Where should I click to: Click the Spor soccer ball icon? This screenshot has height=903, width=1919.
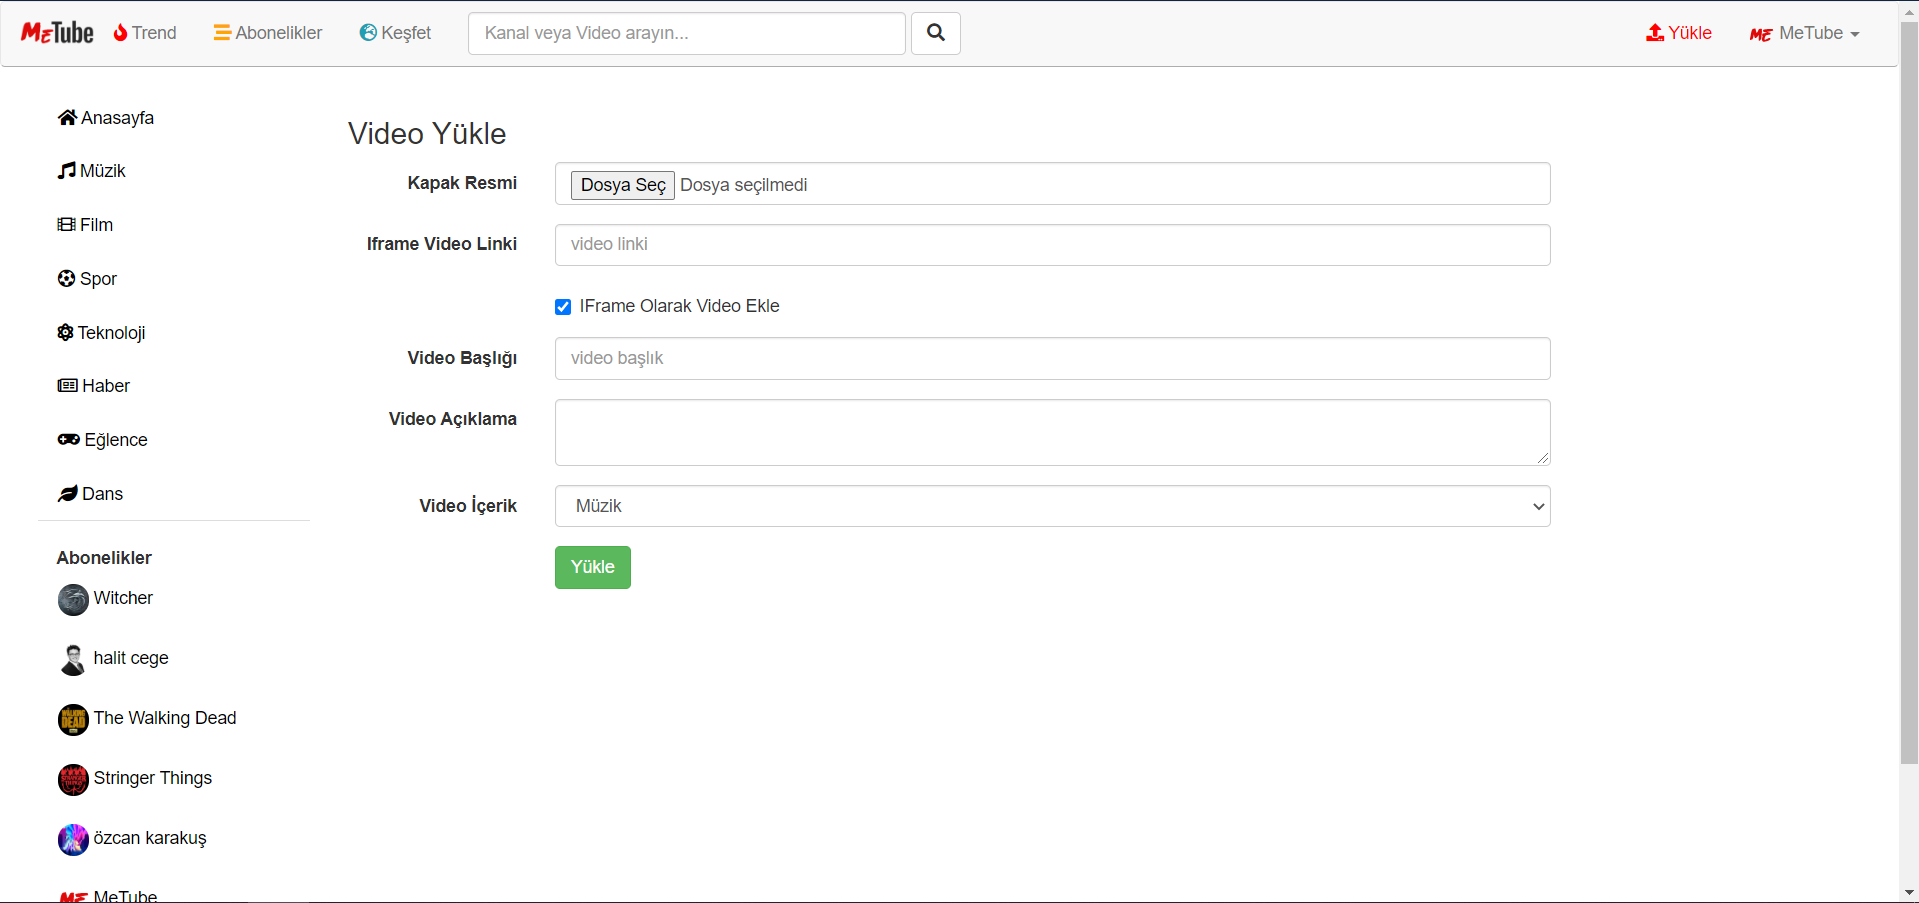66,278
